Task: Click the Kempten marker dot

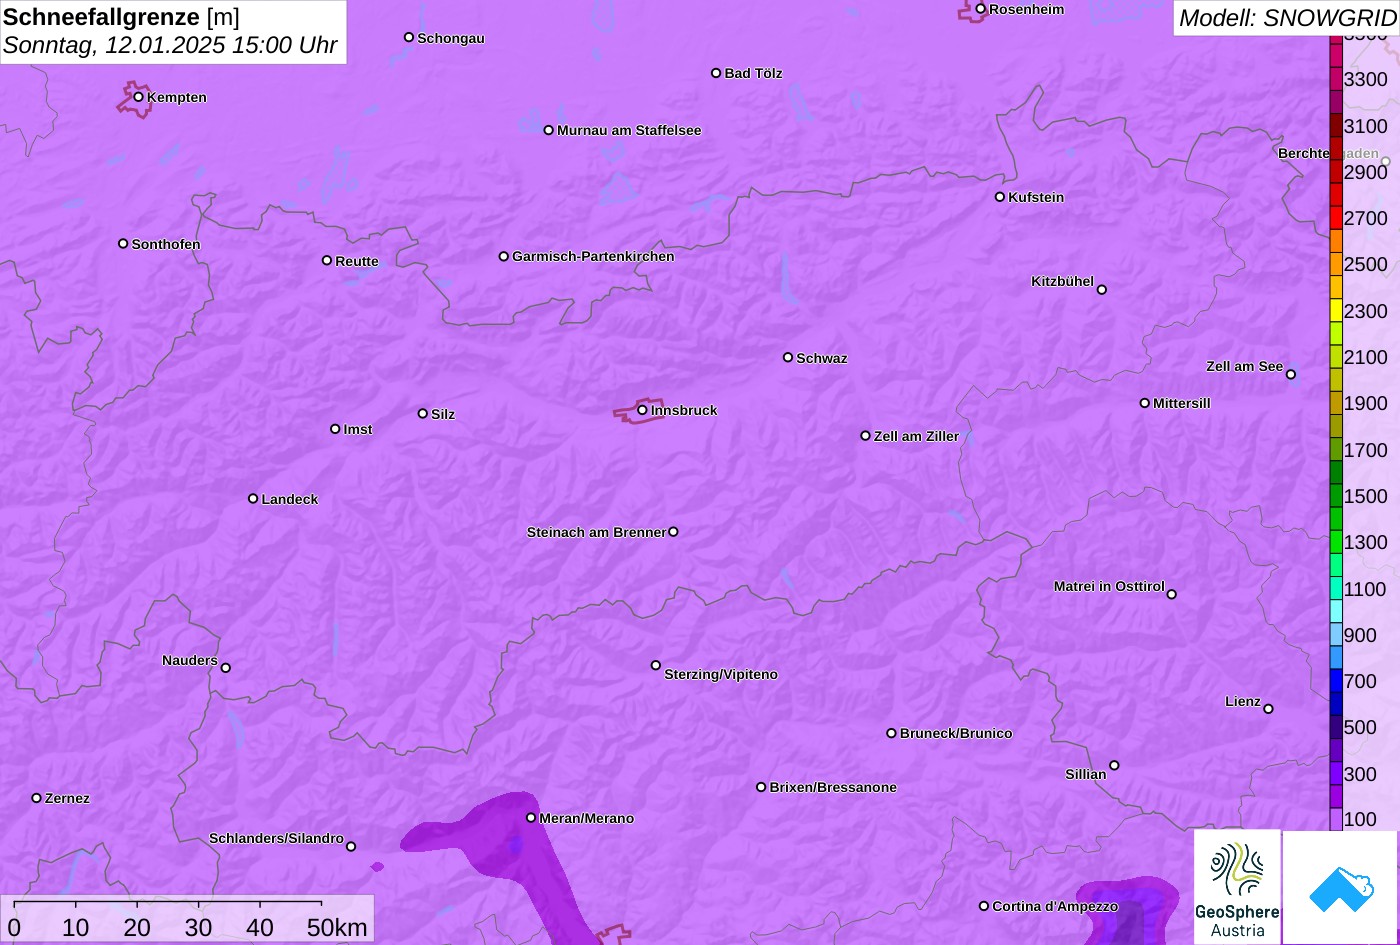Action: (x=139, y=97)
